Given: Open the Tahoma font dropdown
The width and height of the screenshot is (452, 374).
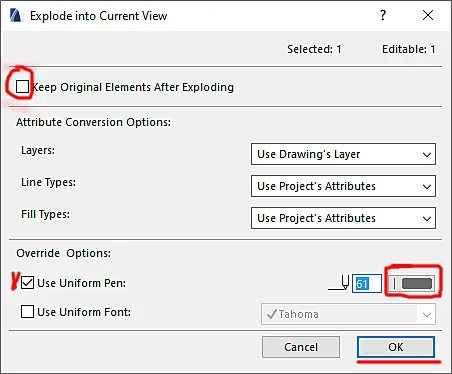Looking at the screenshot, I should coord(348,314).
